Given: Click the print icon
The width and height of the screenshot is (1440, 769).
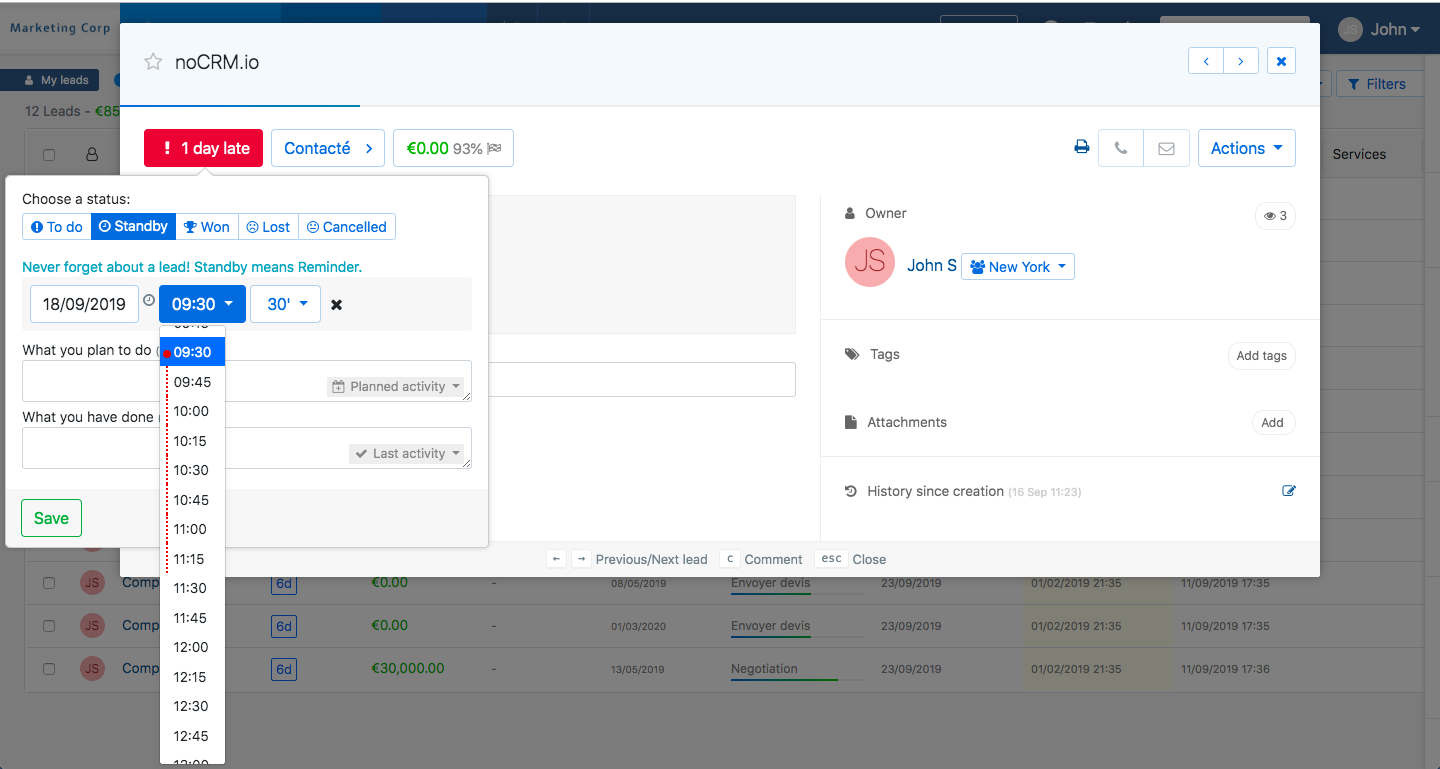Looking at the screenshot, I should coord(1081,148).
